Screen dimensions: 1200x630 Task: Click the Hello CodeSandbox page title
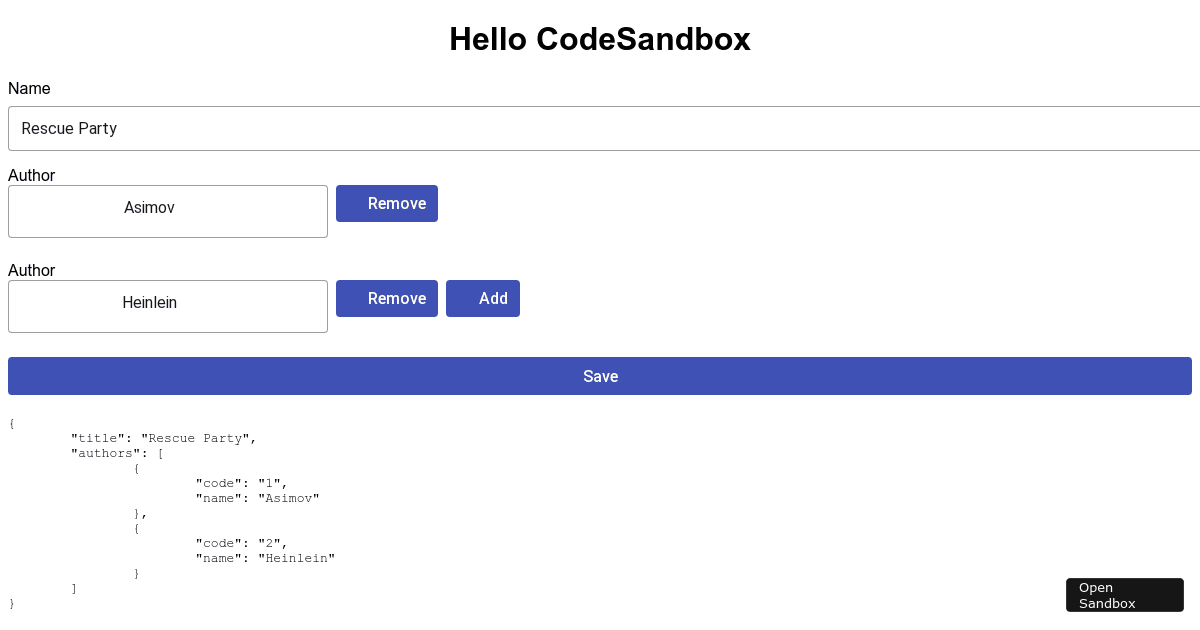pos(600,39)
